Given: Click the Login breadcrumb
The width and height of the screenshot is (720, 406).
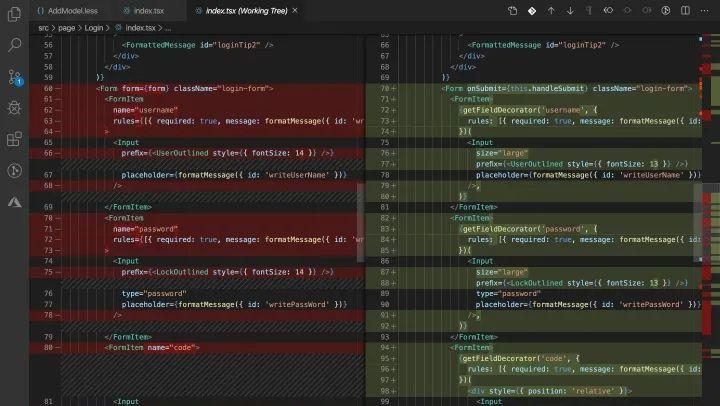Looking at the screenshot, I should tap(94, 28).
